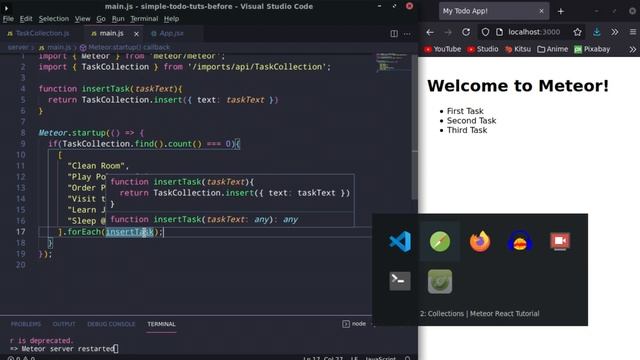The height and width of the screenshot is (360, 640).
Task: Click 'First Task' list item in browser
Action: (465, 111)
